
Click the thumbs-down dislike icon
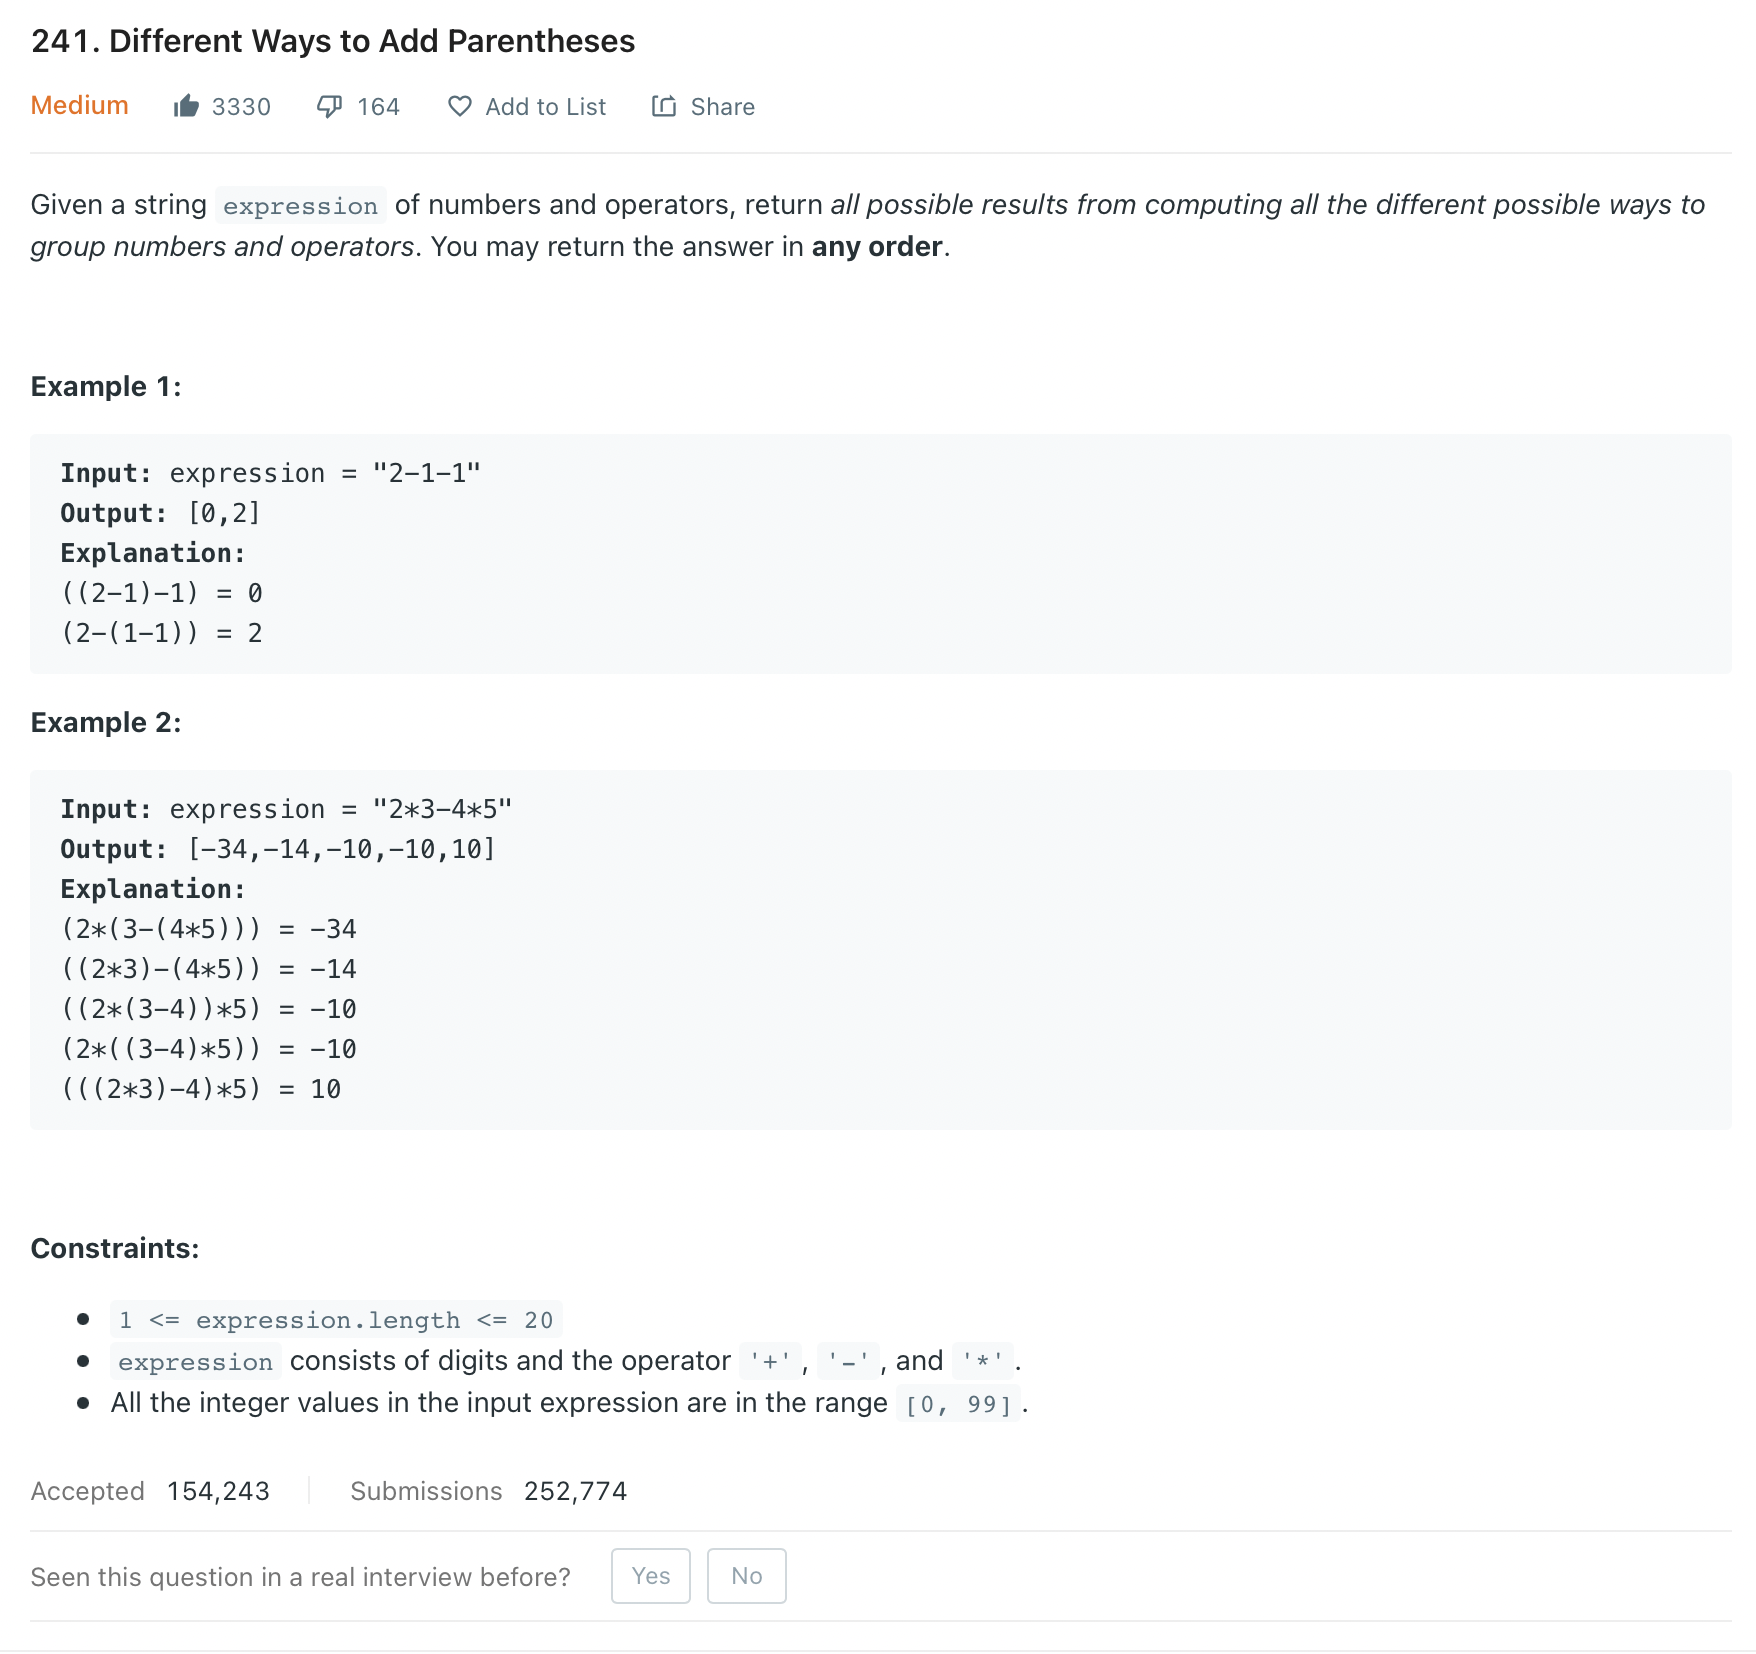[330, 106]
